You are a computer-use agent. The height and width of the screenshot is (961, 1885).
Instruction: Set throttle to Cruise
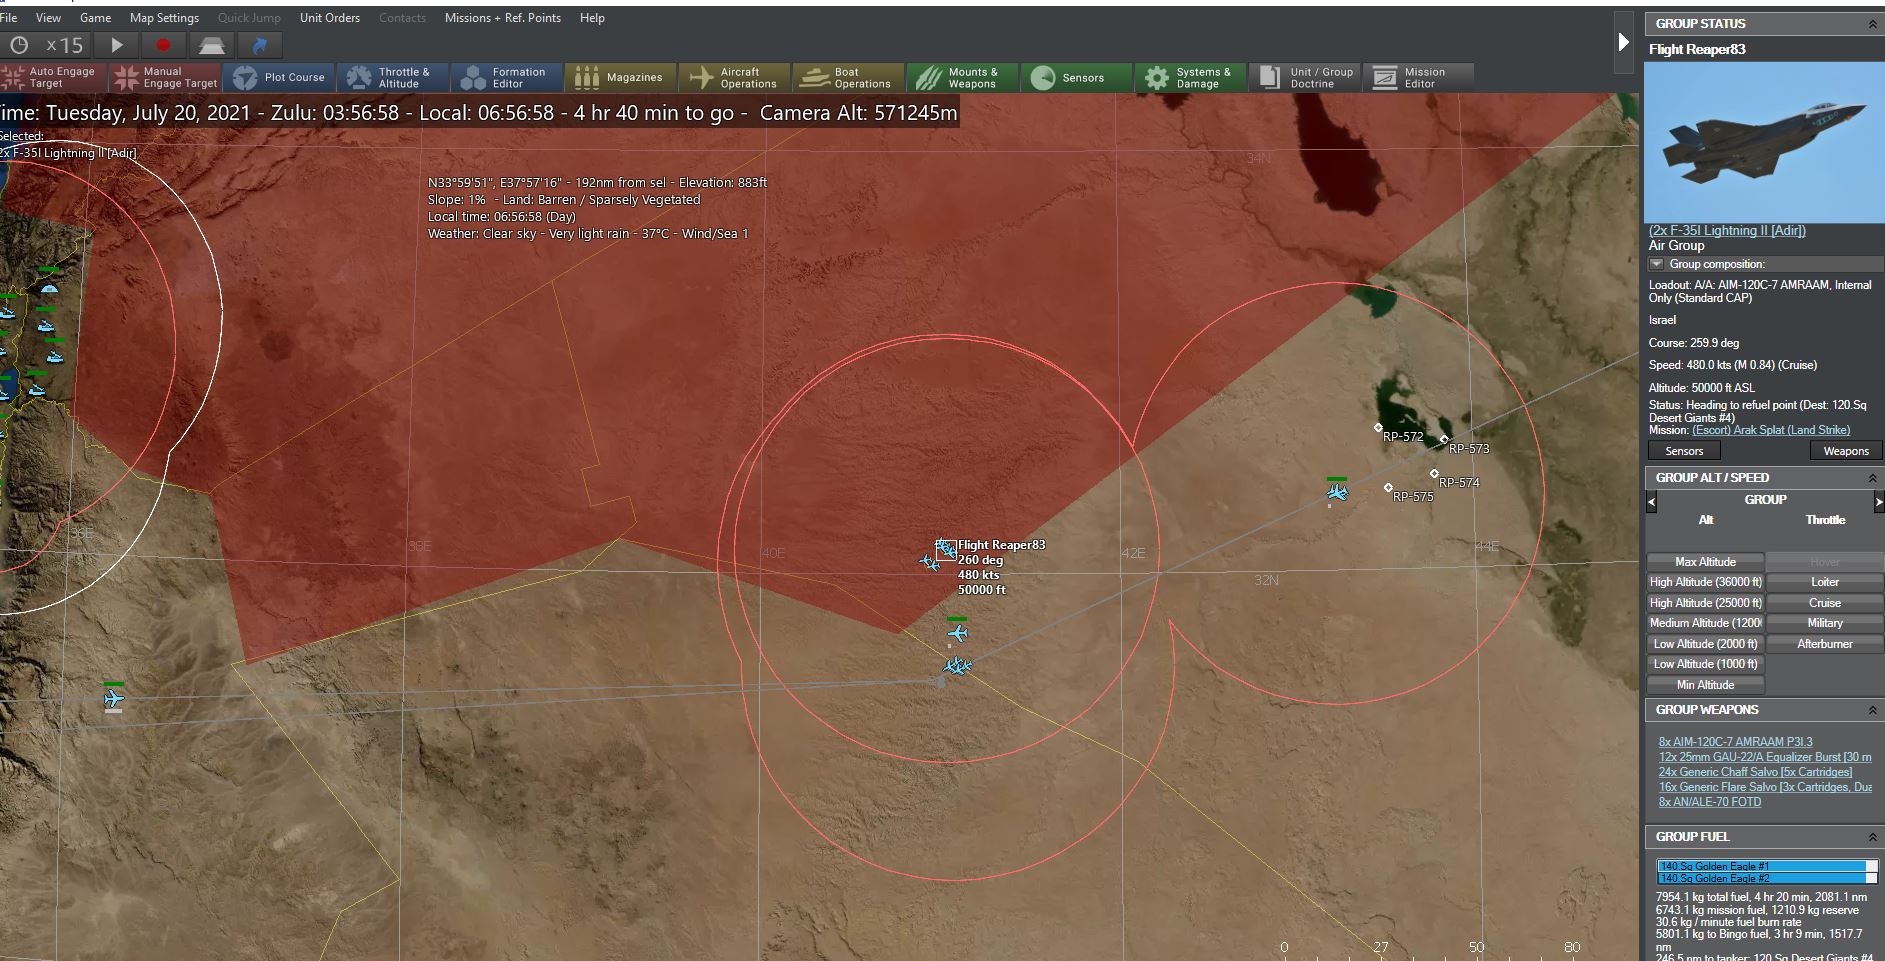point(1825,603)
